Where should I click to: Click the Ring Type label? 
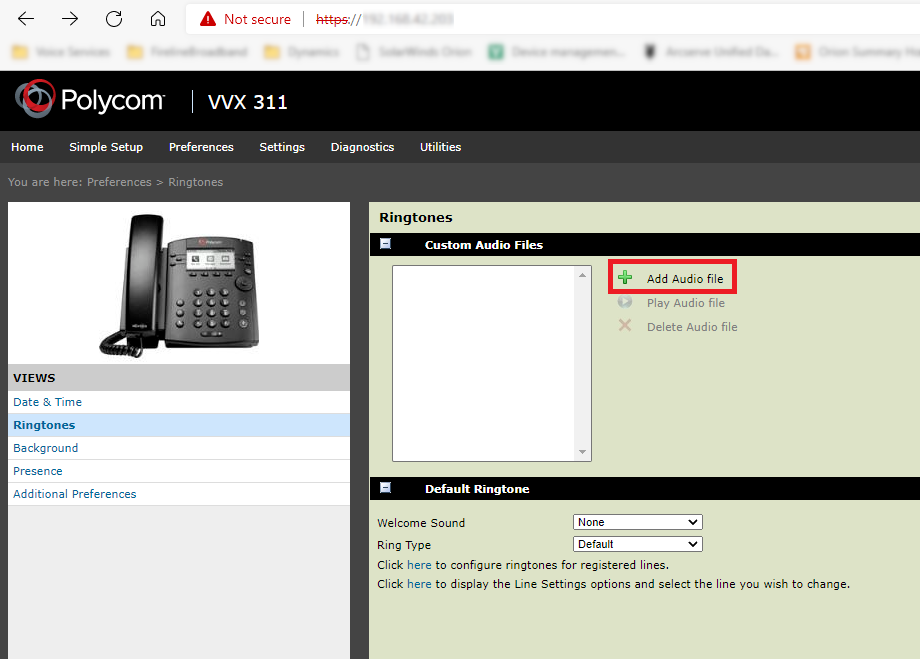pos(404,545)
